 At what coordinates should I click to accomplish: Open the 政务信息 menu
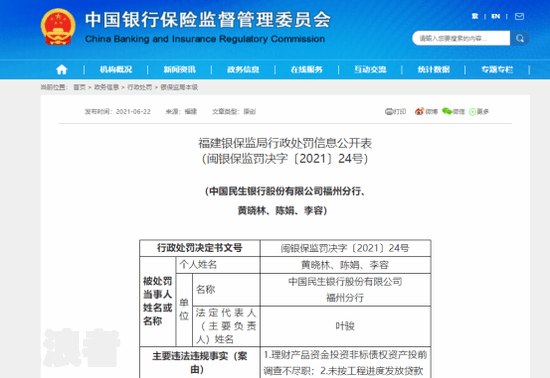pos(243,69)
